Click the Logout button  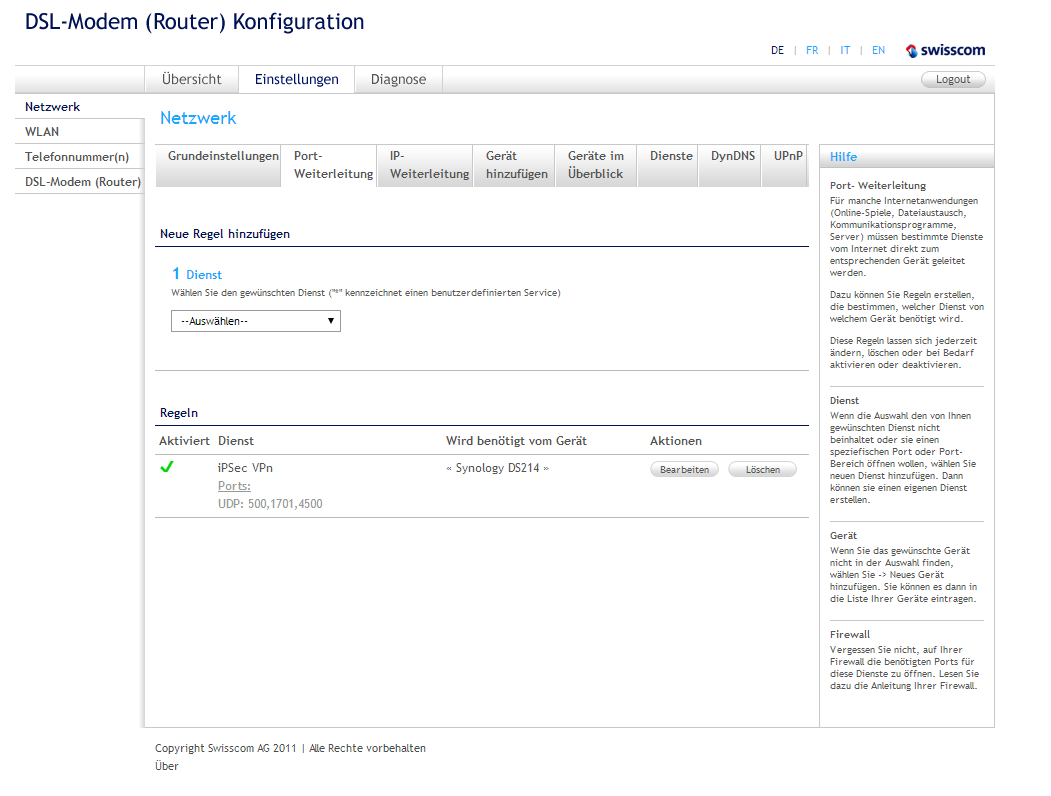pos(952,80)
